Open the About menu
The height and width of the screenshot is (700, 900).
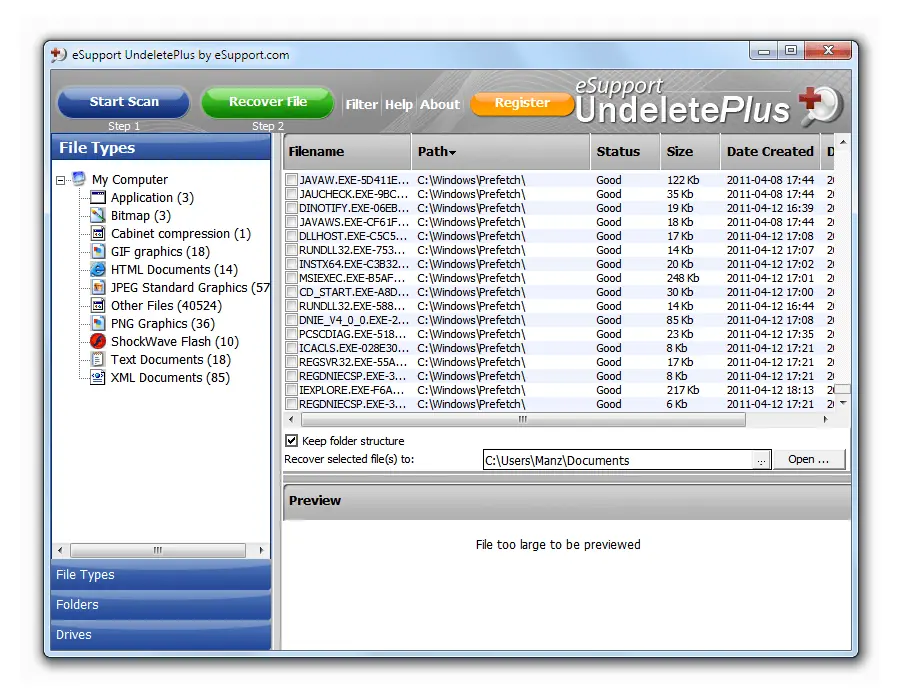pos(440,104)
